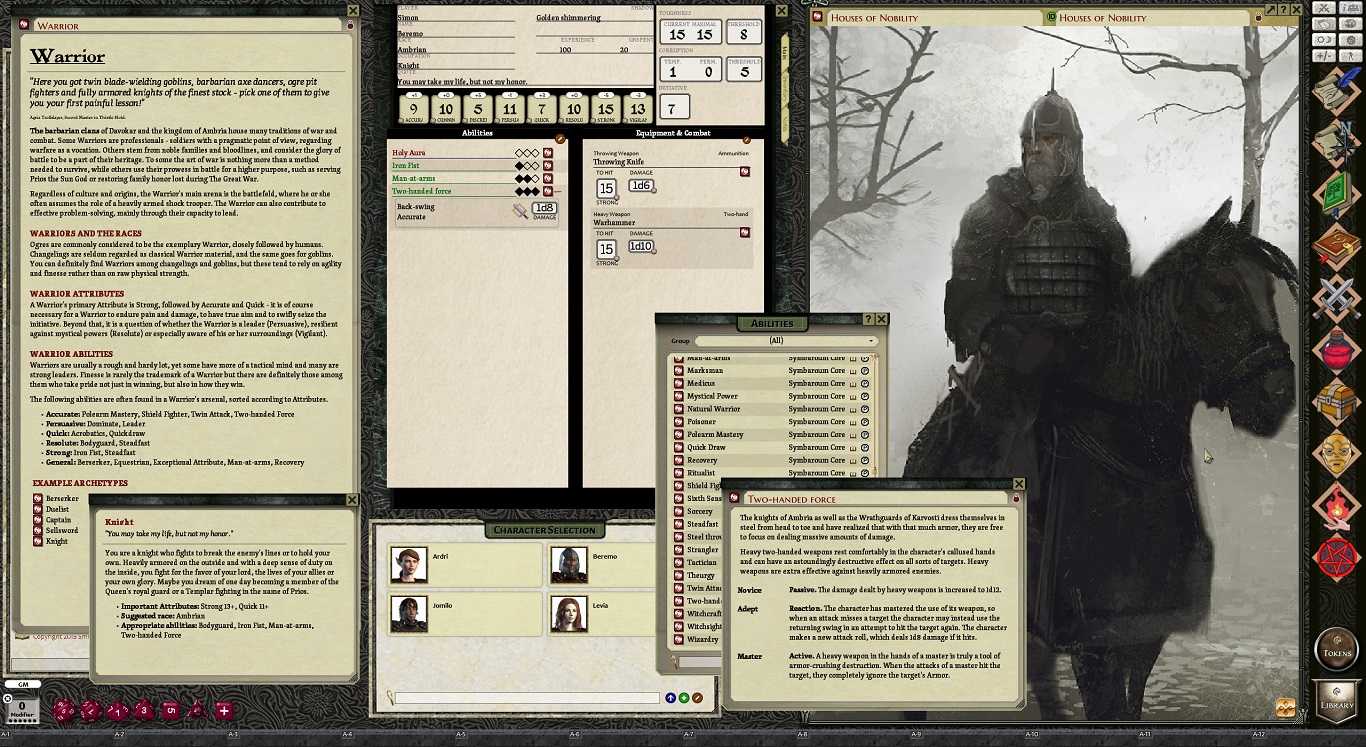
Task: Open maps using the compass sidebar icon
Action: click(x=1344, y=142)
